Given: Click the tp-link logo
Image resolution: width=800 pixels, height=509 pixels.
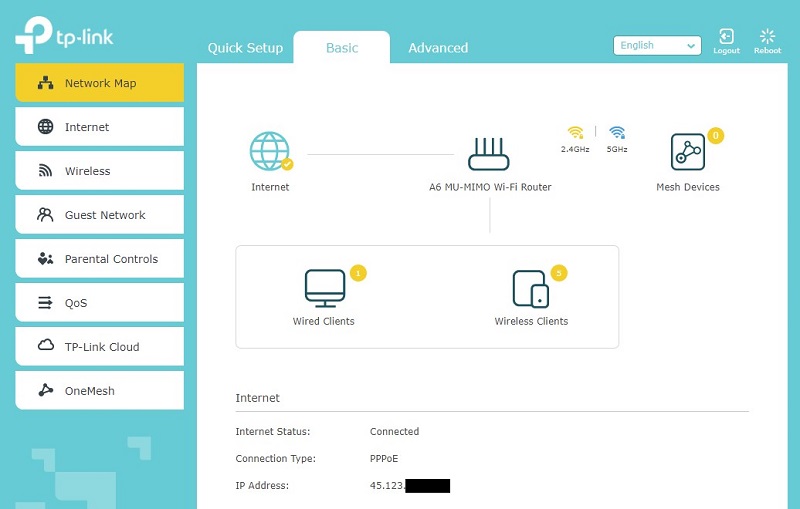Looking at the screenshot, I should point(66,38).
